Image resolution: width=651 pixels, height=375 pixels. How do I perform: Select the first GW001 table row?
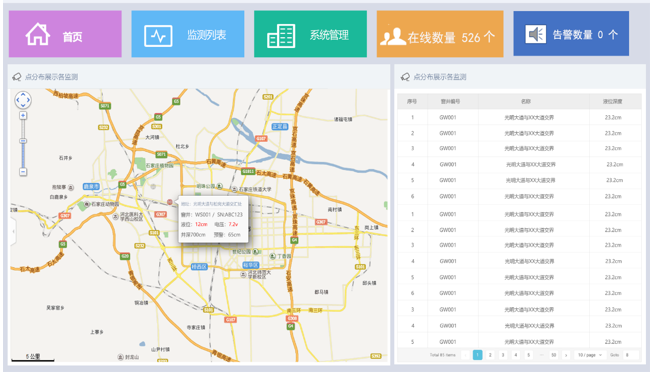coord(519,118)
